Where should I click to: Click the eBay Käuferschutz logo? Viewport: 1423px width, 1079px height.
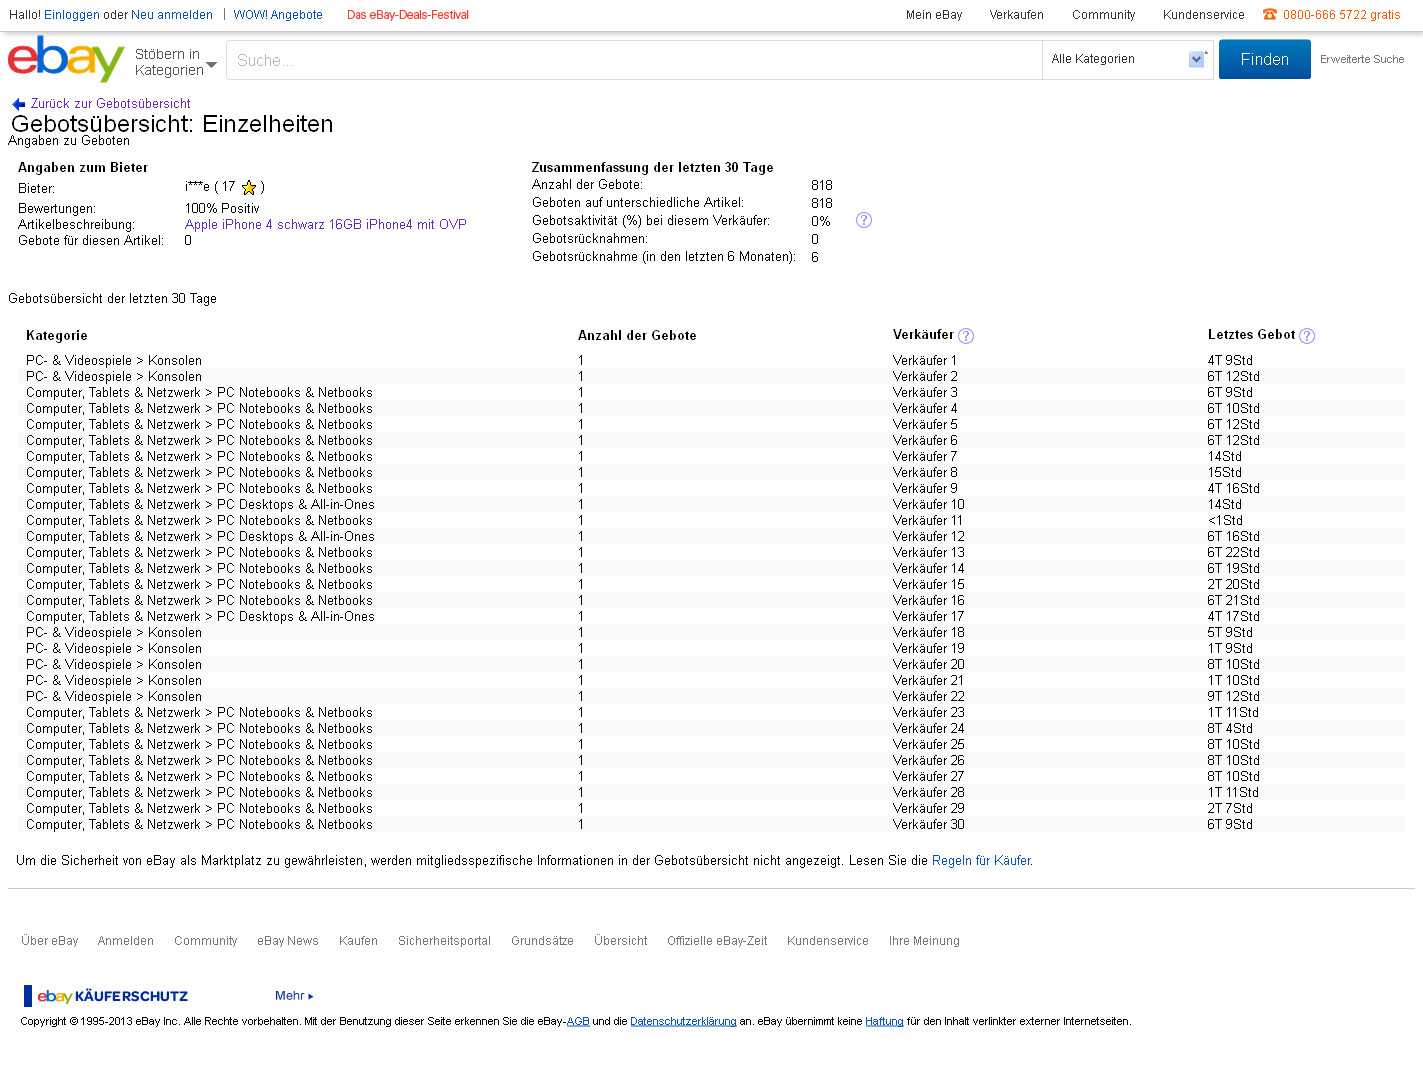106,996
